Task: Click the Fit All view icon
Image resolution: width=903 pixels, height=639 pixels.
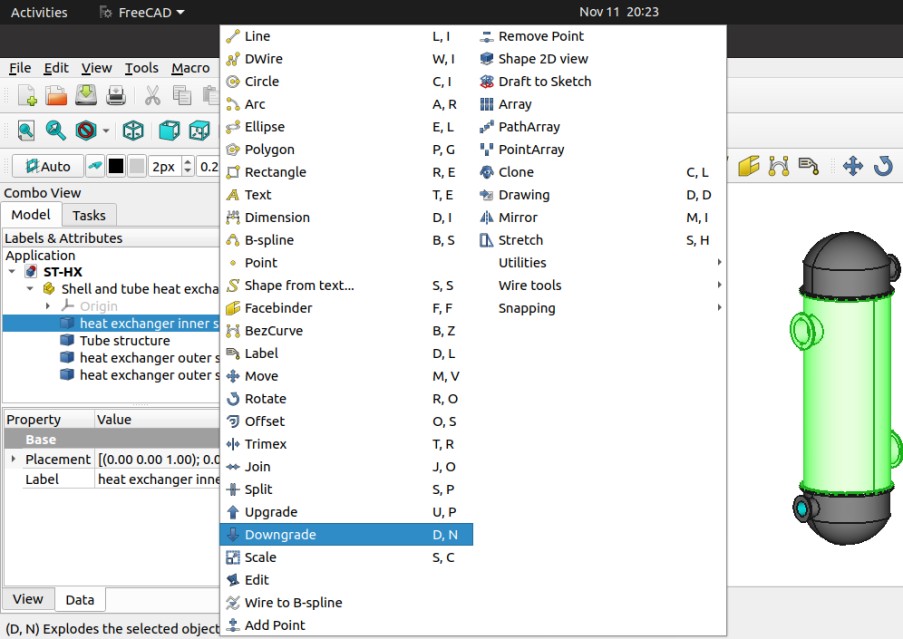Action: tap(26, 130)
